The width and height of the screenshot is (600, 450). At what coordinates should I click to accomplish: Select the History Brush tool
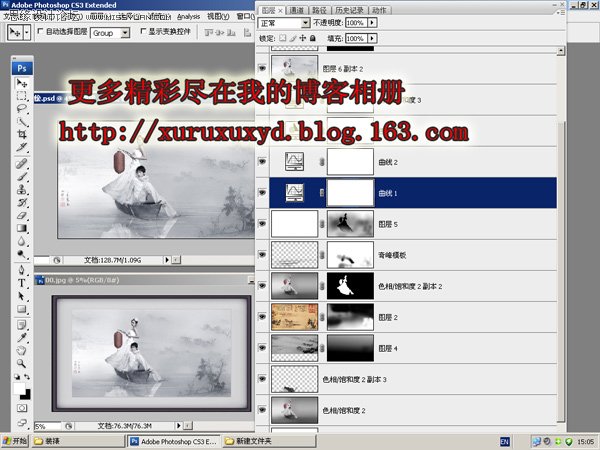pos(22,202)
